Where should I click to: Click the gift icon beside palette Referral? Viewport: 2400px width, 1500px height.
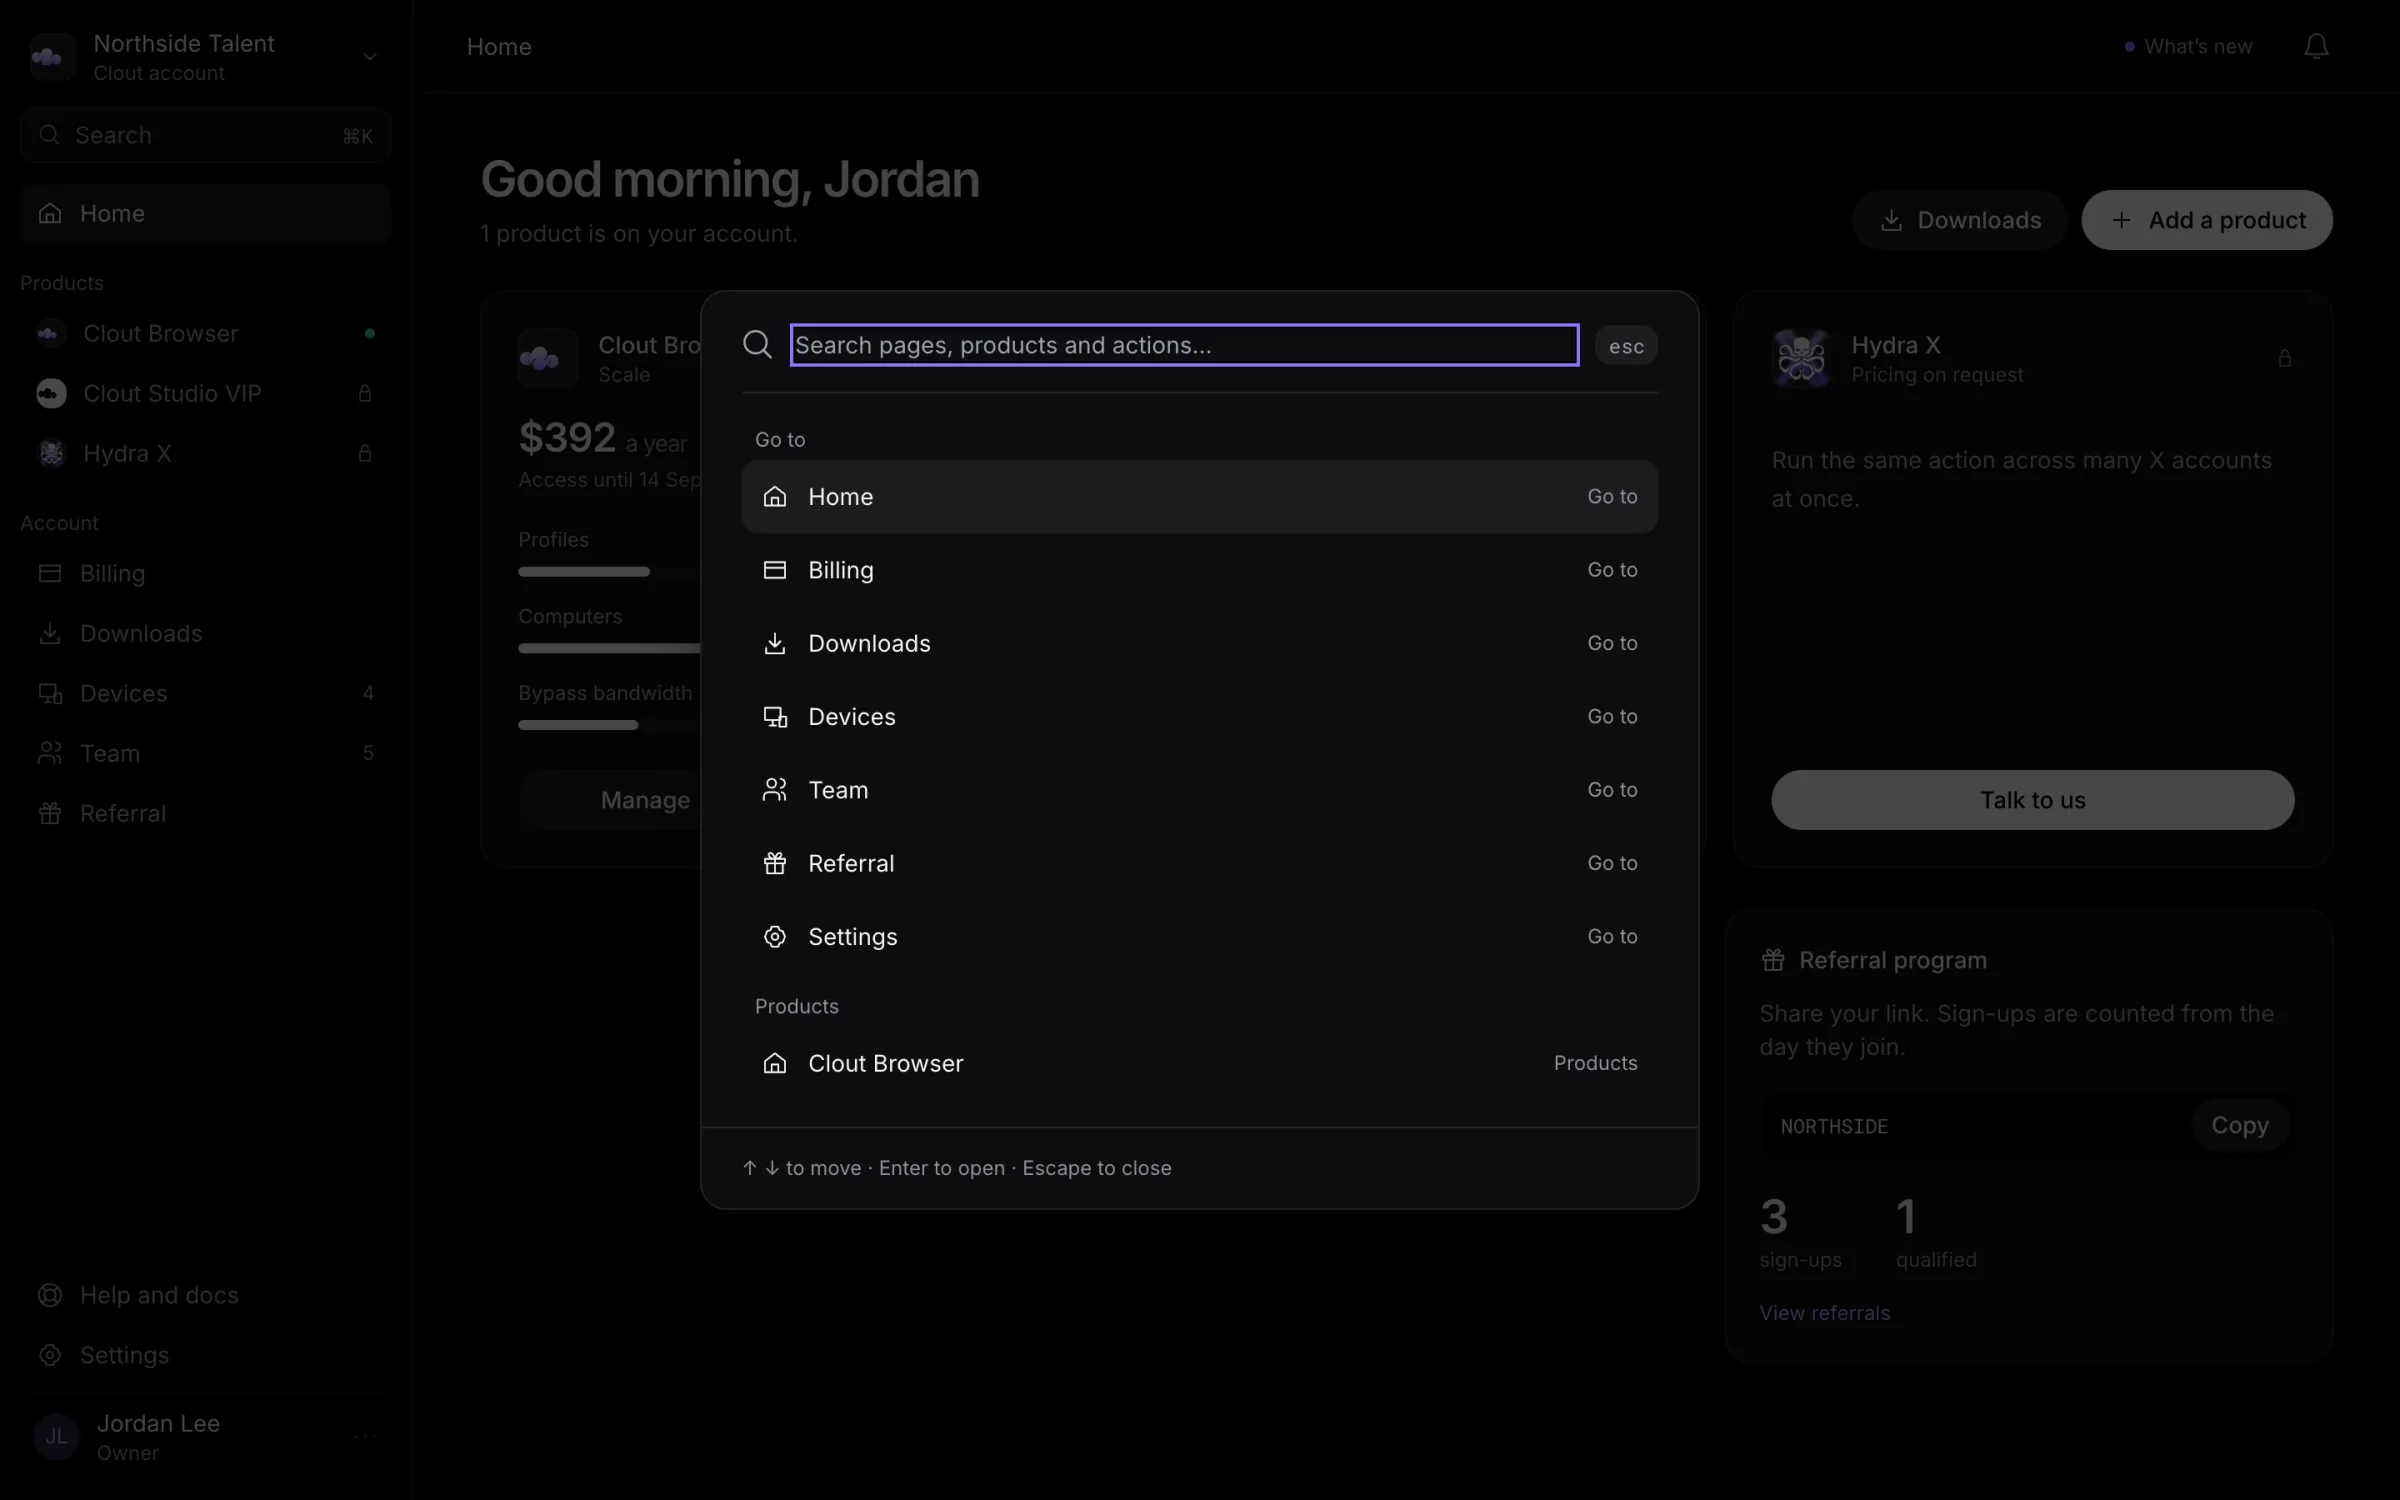(x=775, y=863)
